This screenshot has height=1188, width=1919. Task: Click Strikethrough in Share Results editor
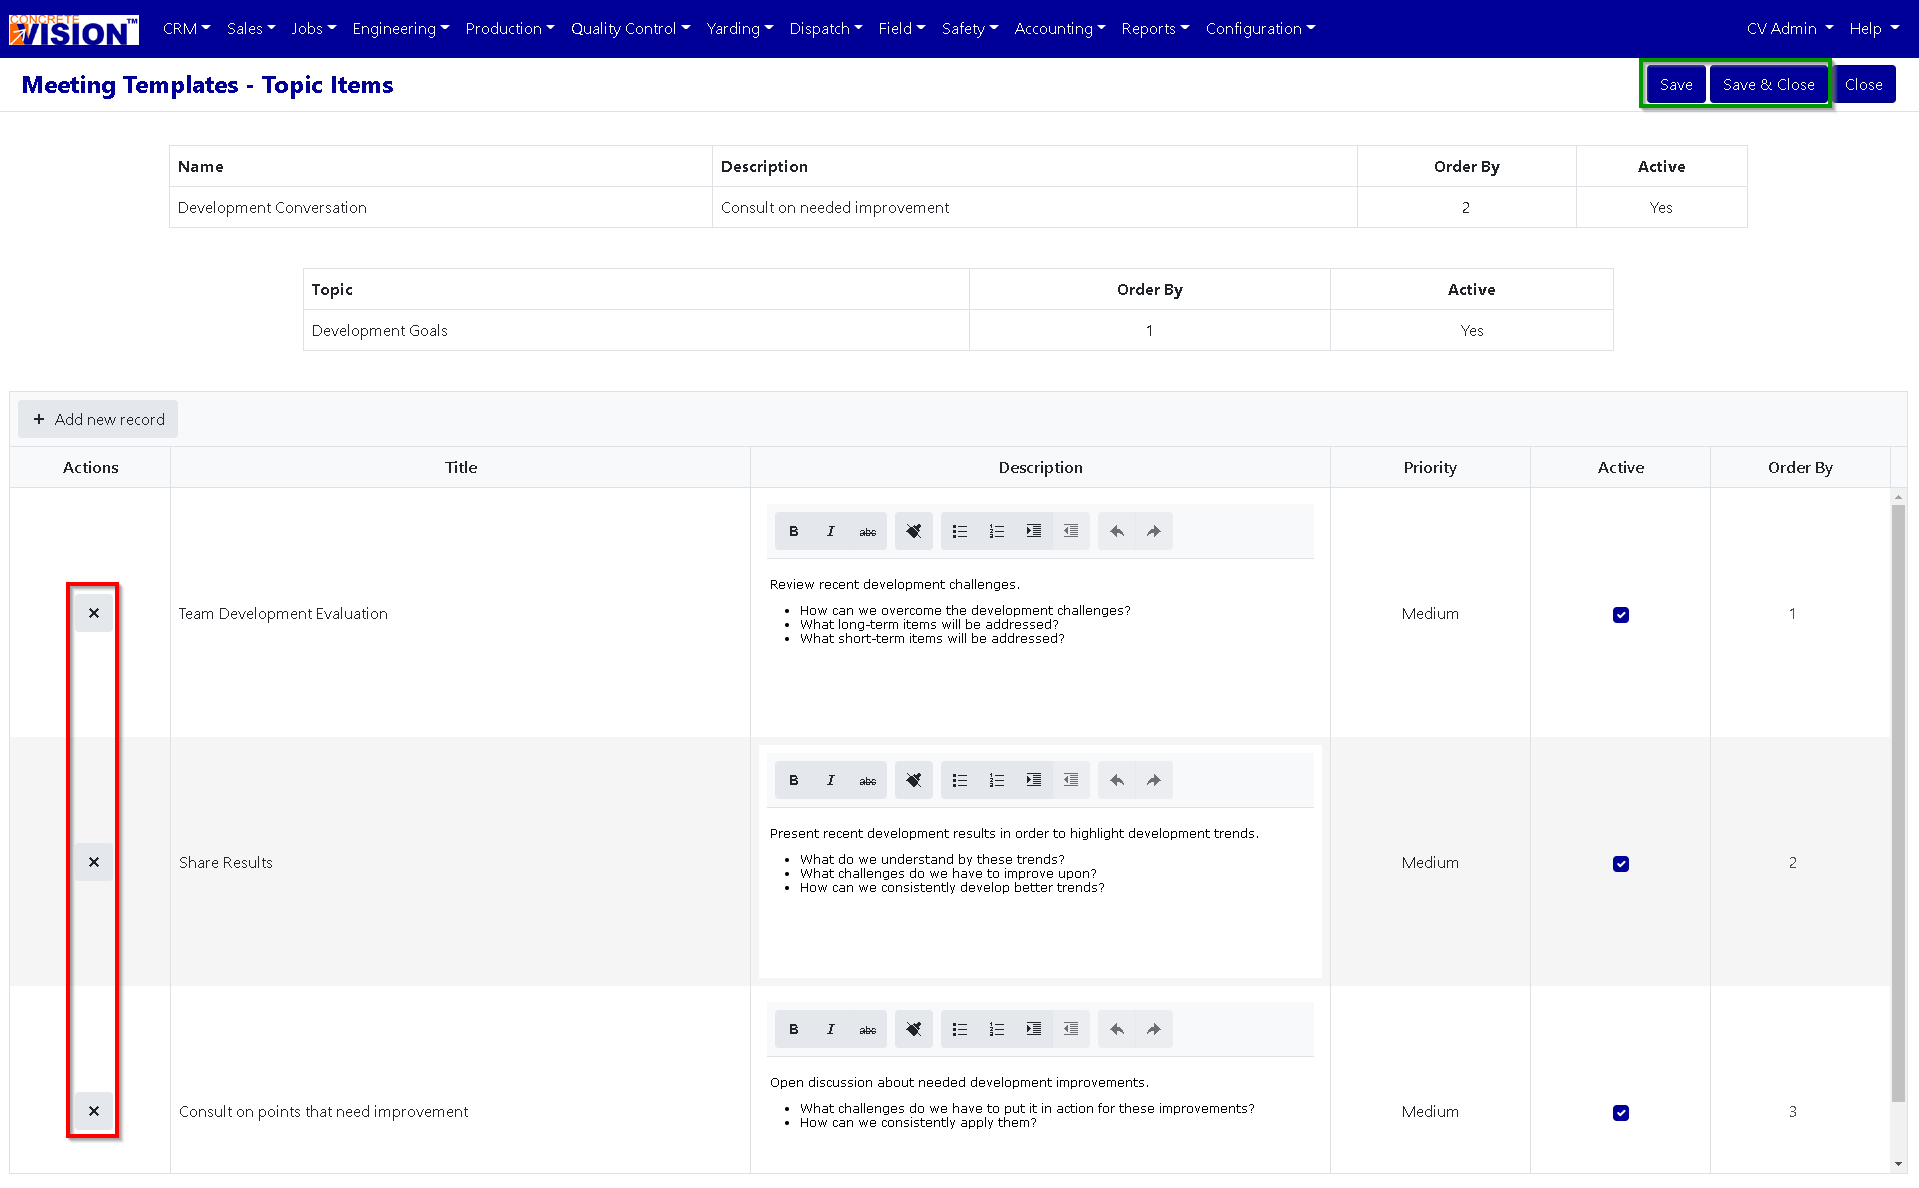point(868,780)
